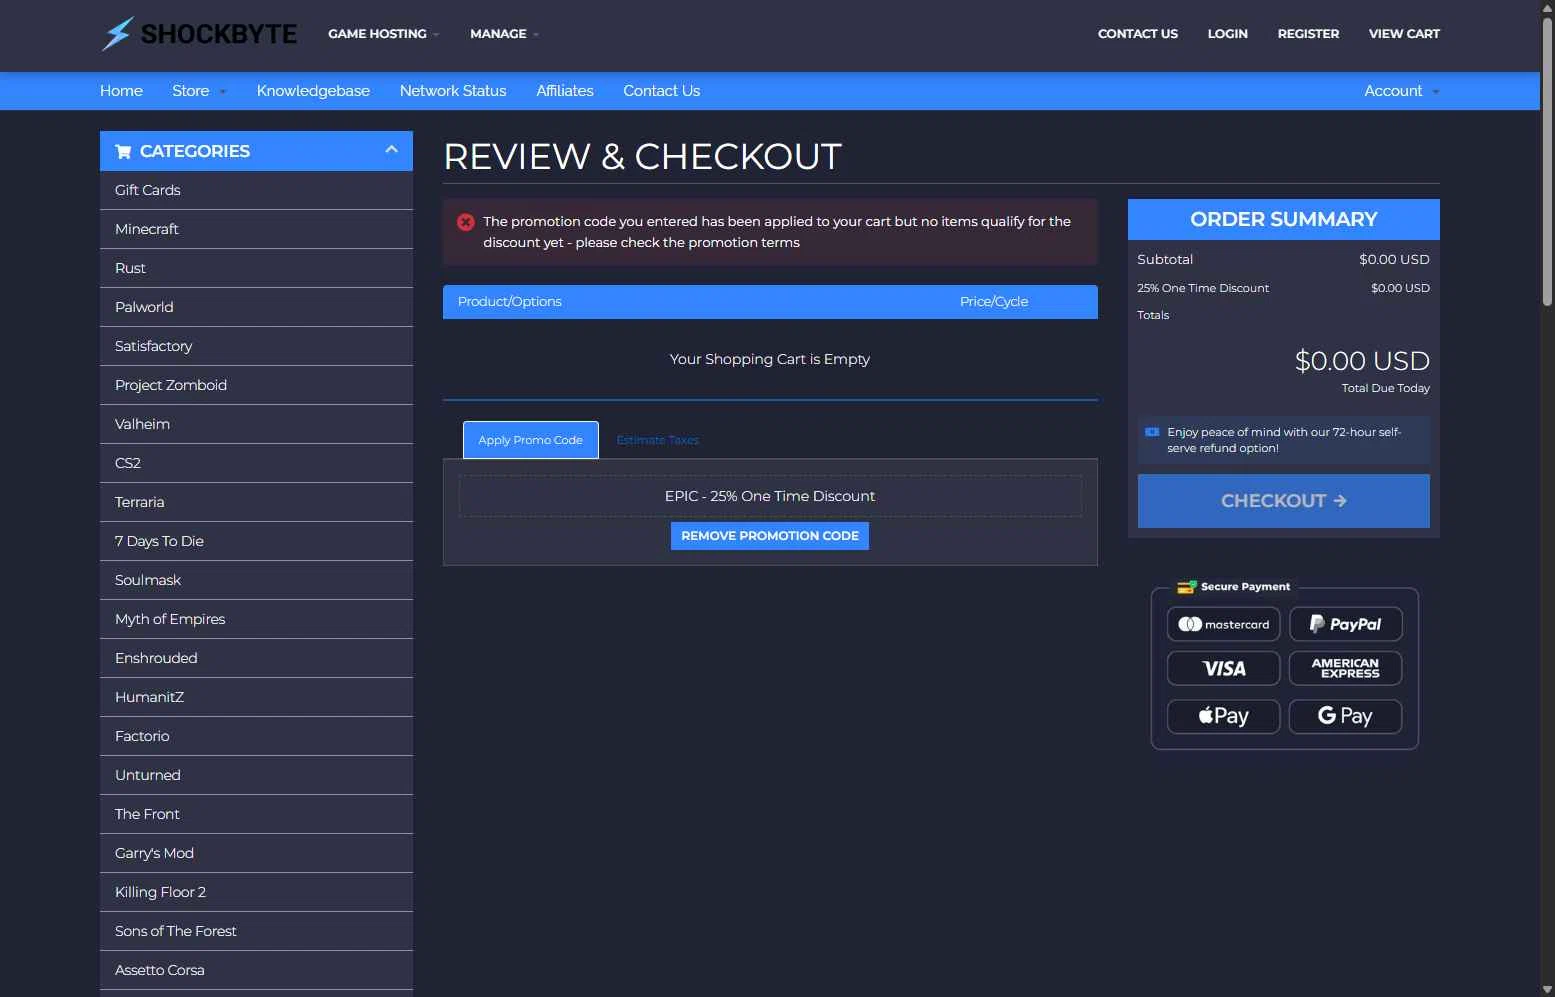Select the Garry's Mod category
The width and height of the screenshot is (1555, 997).
pyautogui.click(x=256, y=853)
